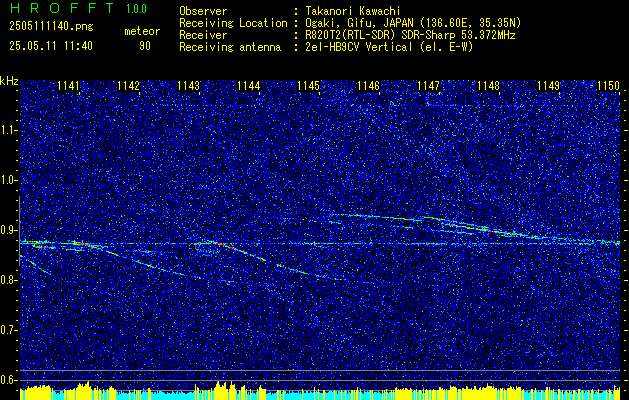Viewport: 629px width, 400px height.
Task: Click the 0.8 kHz axis label
Action: click(9, 280)
